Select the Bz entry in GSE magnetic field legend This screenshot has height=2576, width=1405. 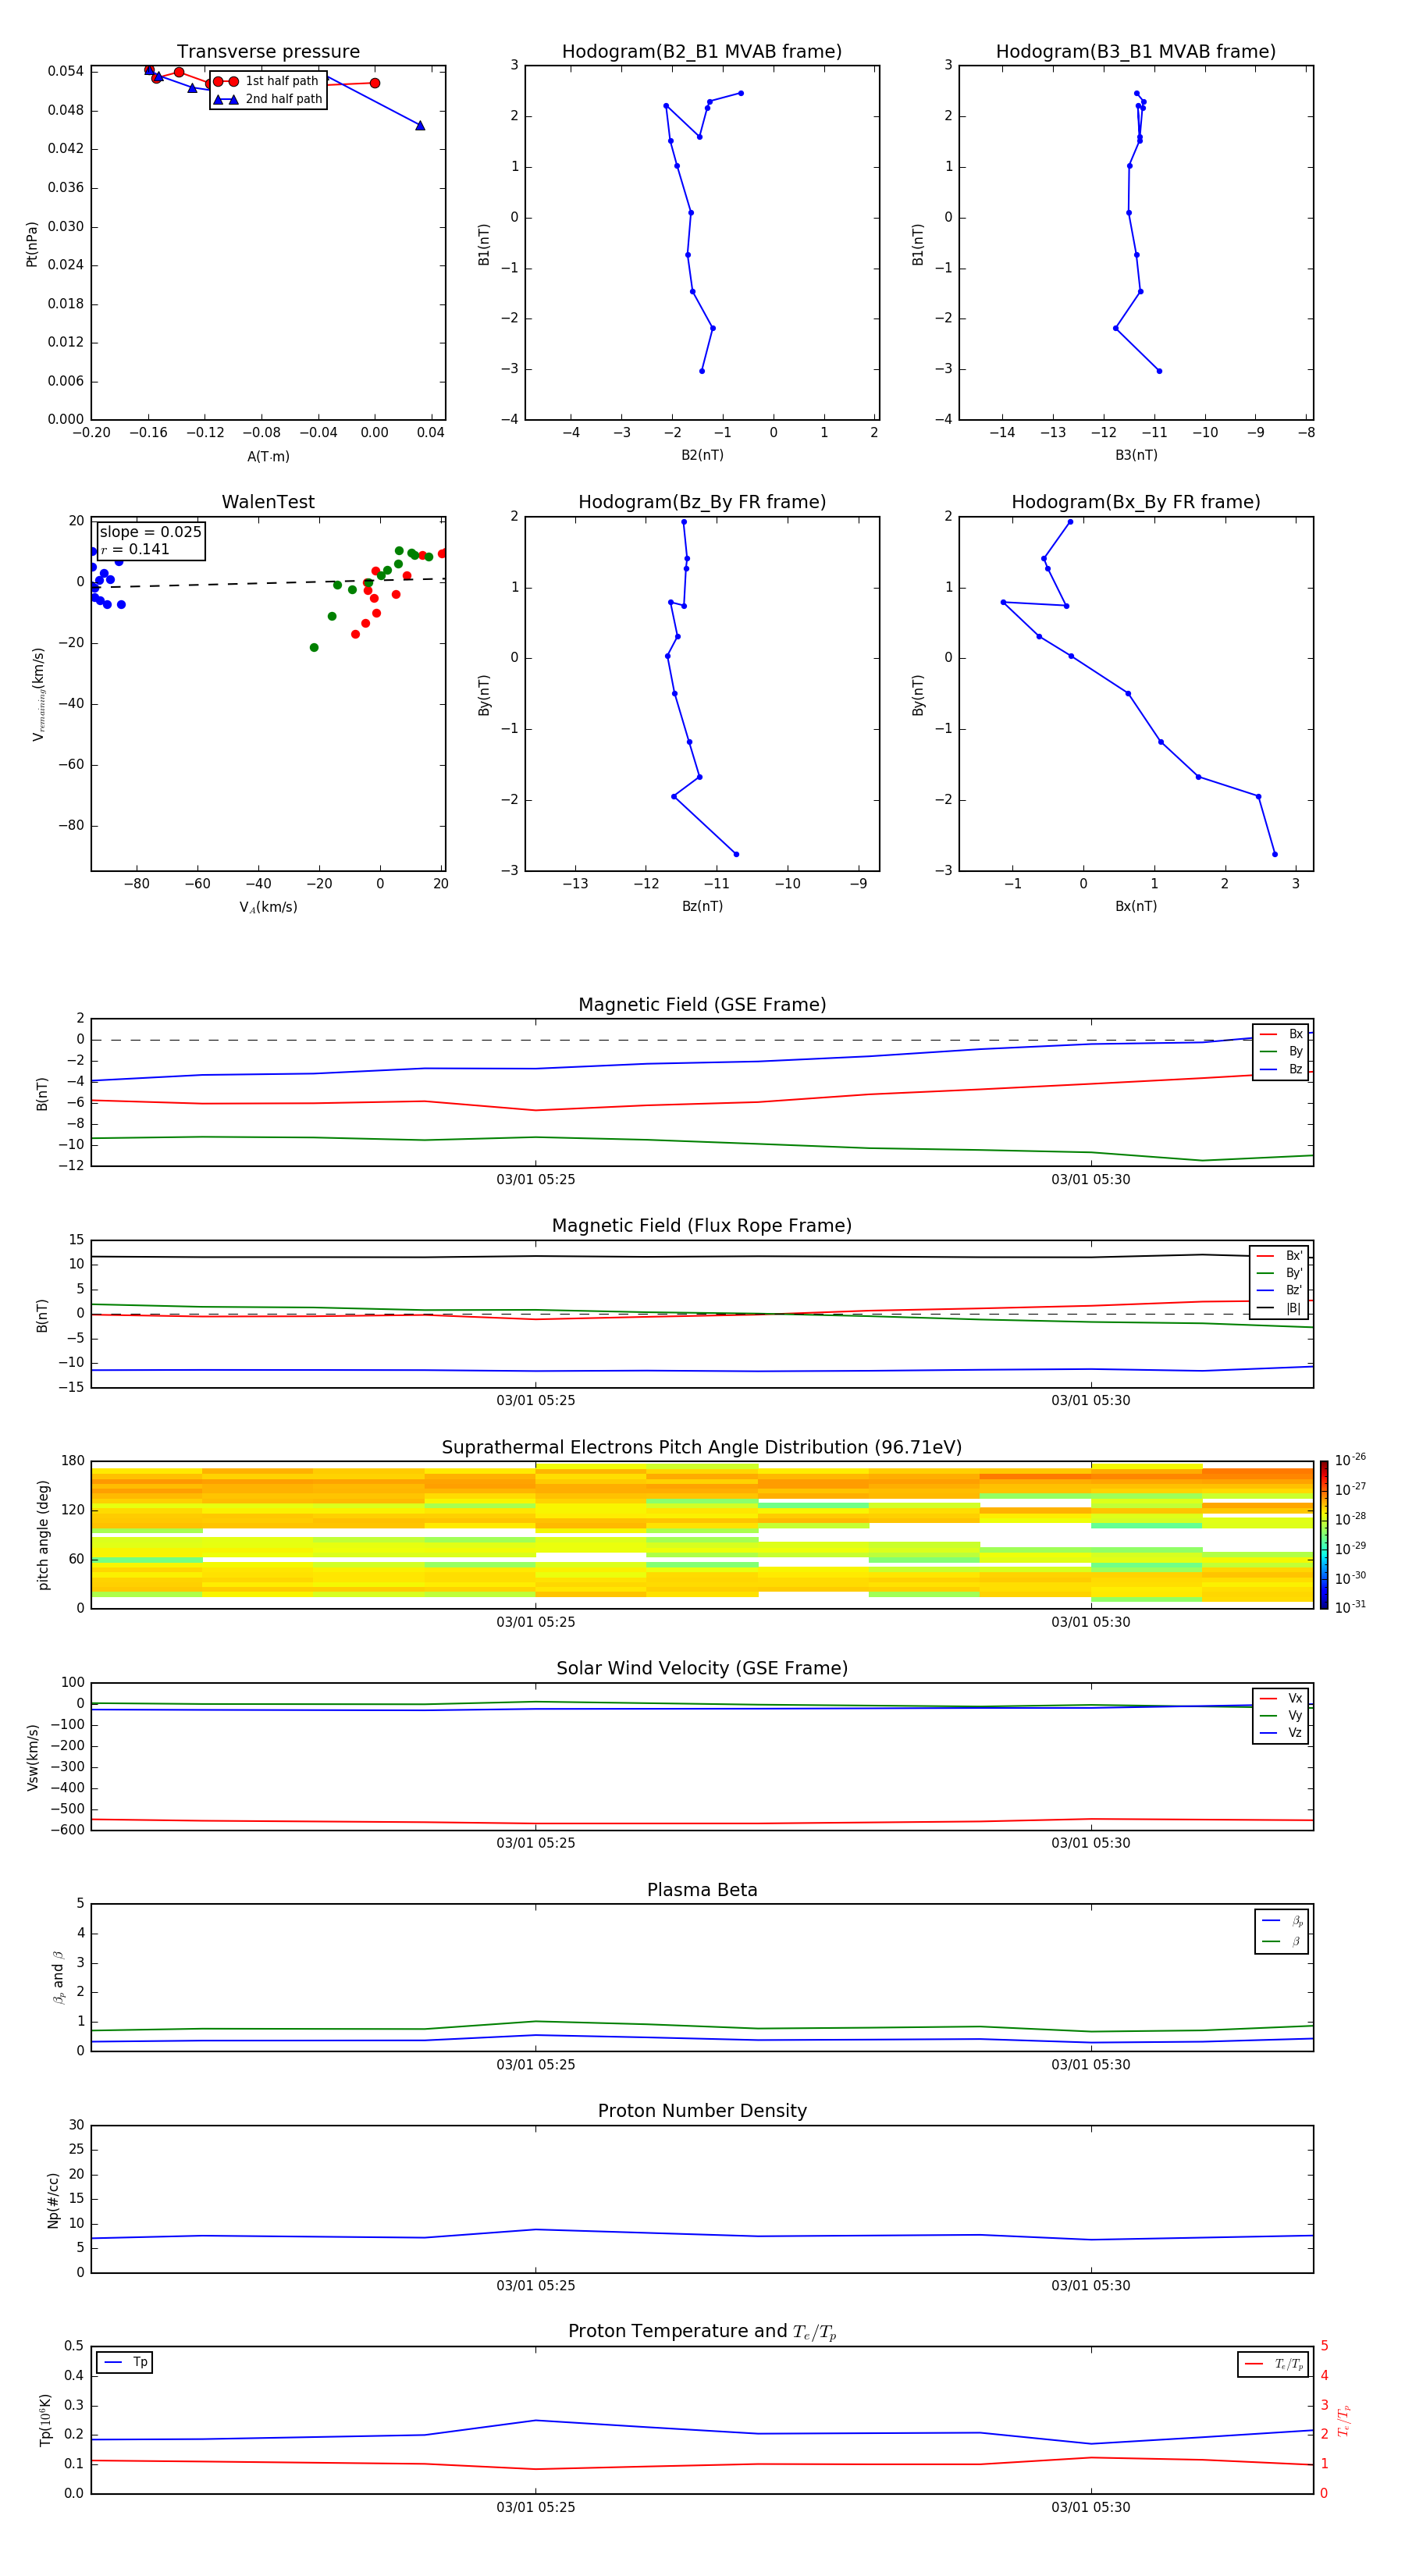1281,1070
